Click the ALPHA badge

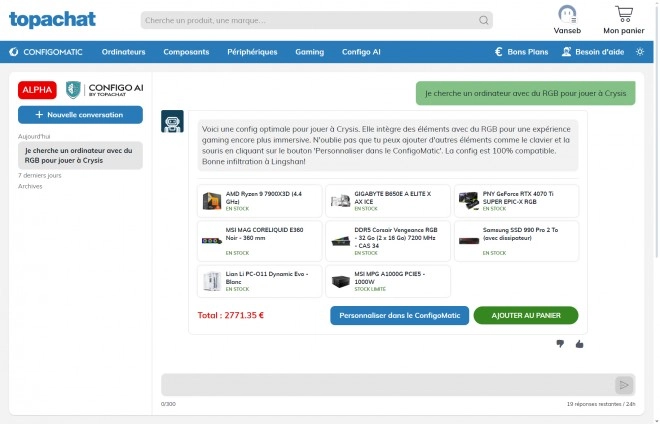[x=37, y=90]
